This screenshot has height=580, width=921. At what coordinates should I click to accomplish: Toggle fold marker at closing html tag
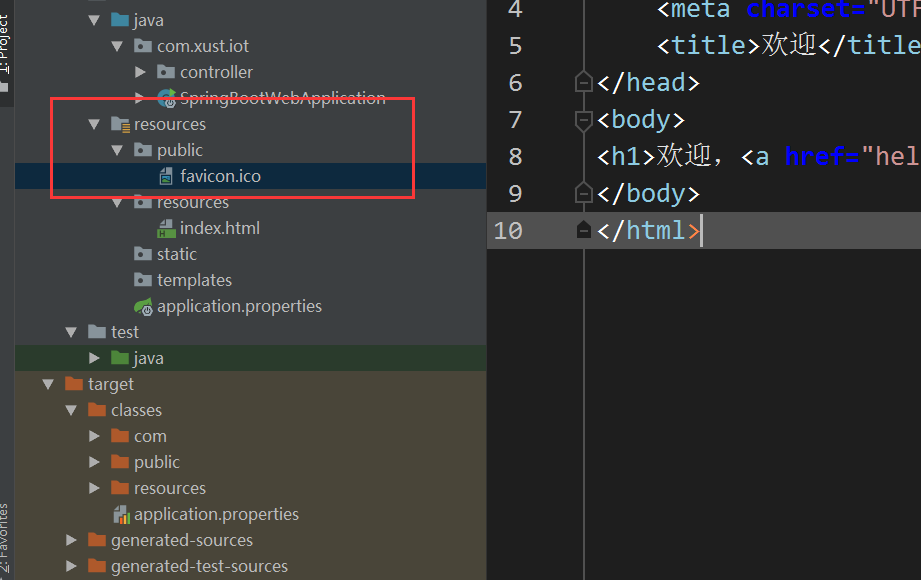584,230
